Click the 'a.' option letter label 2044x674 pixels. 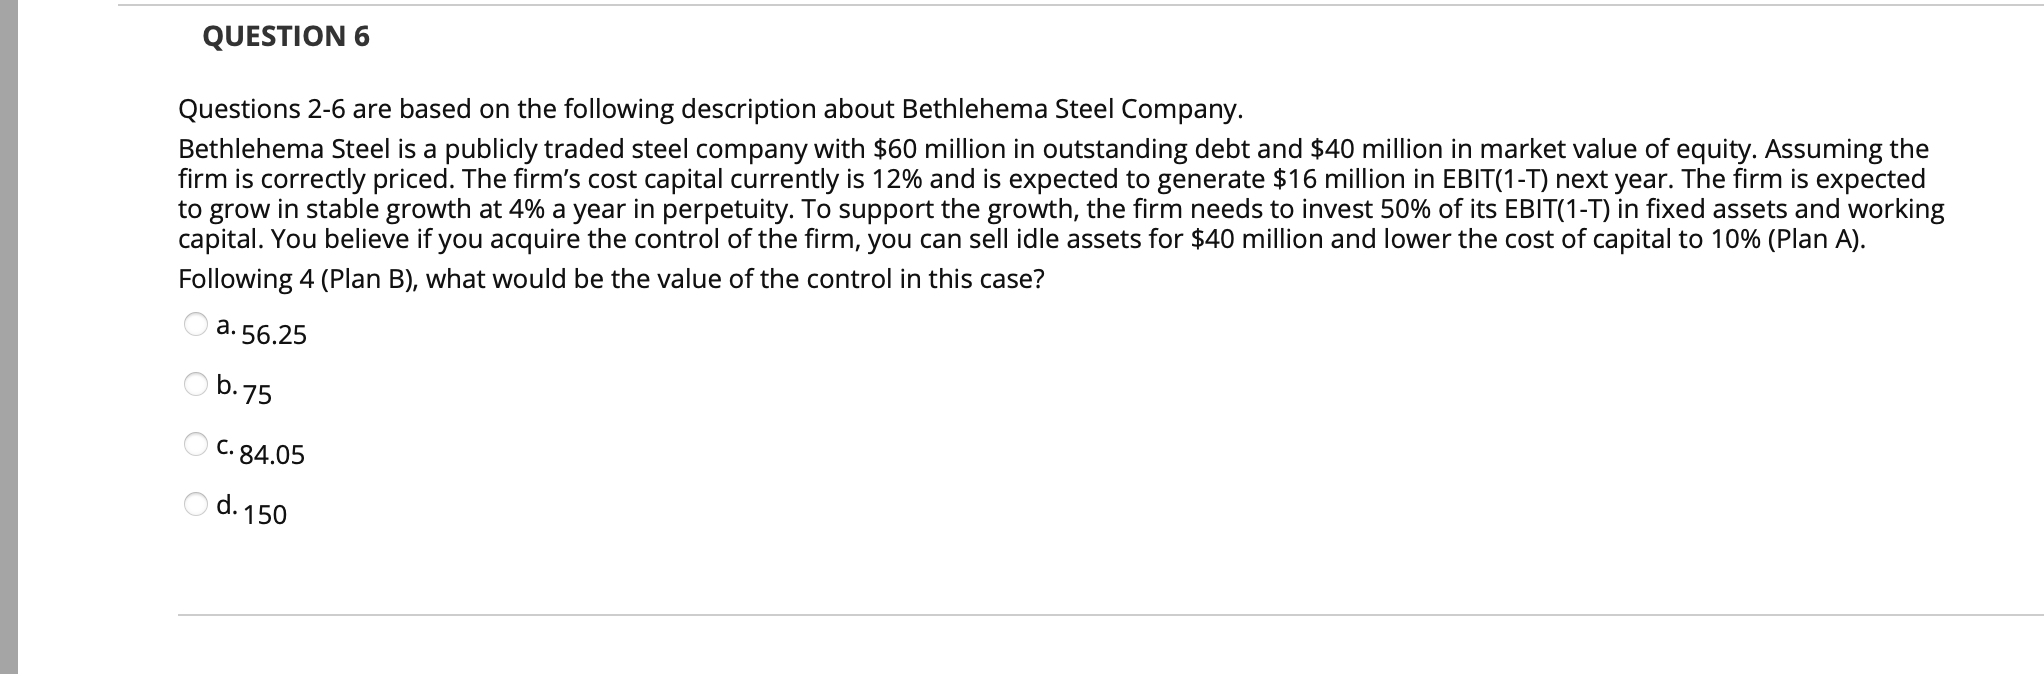point(226,325)
